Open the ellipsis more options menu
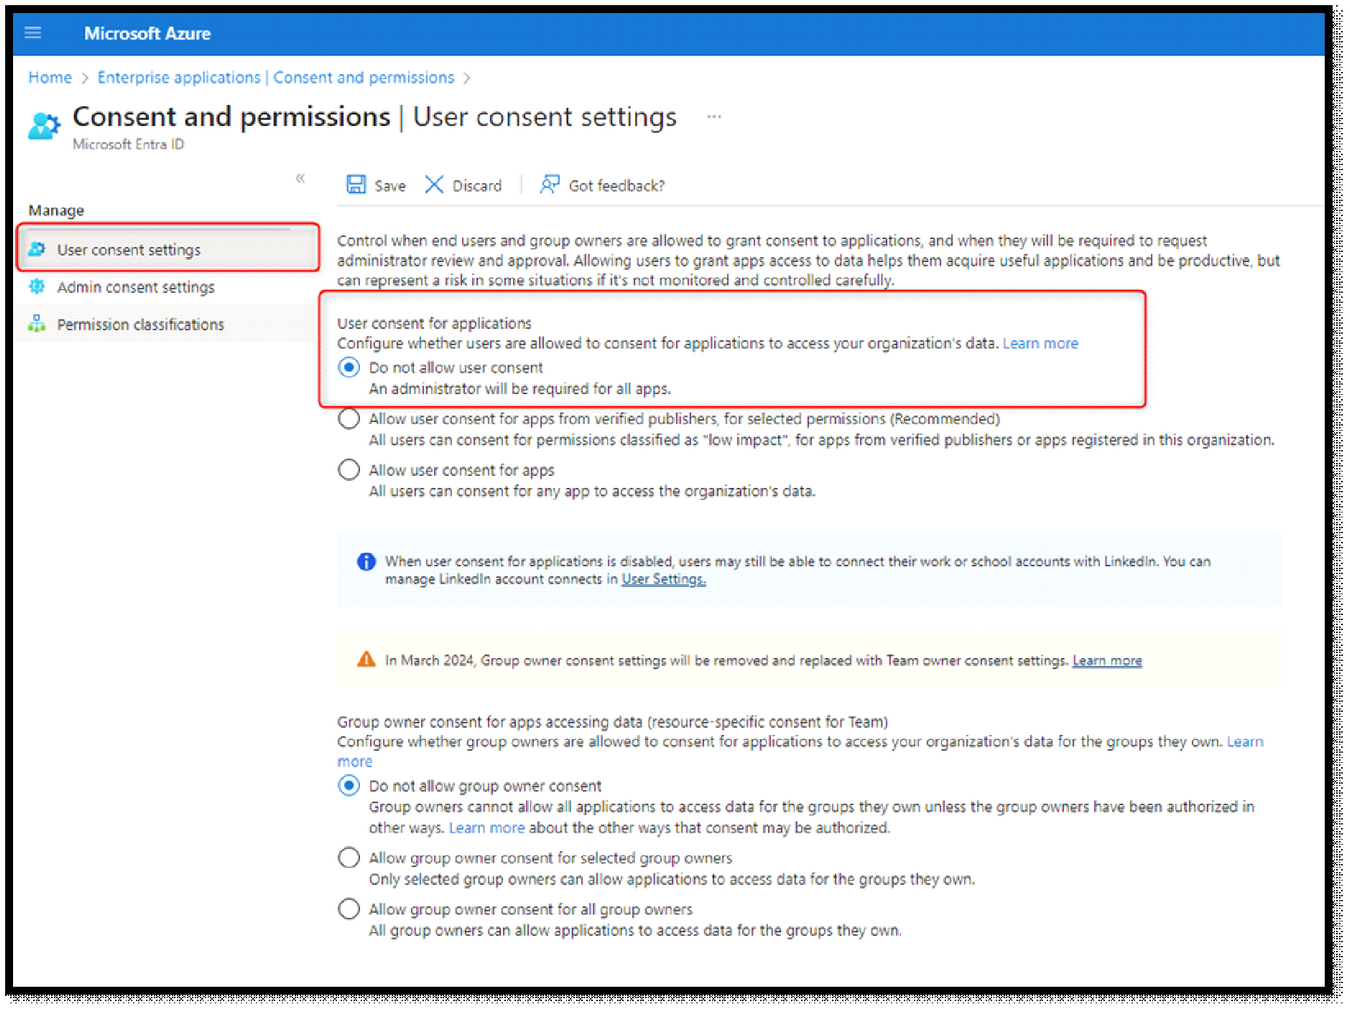 coord(714,117)
